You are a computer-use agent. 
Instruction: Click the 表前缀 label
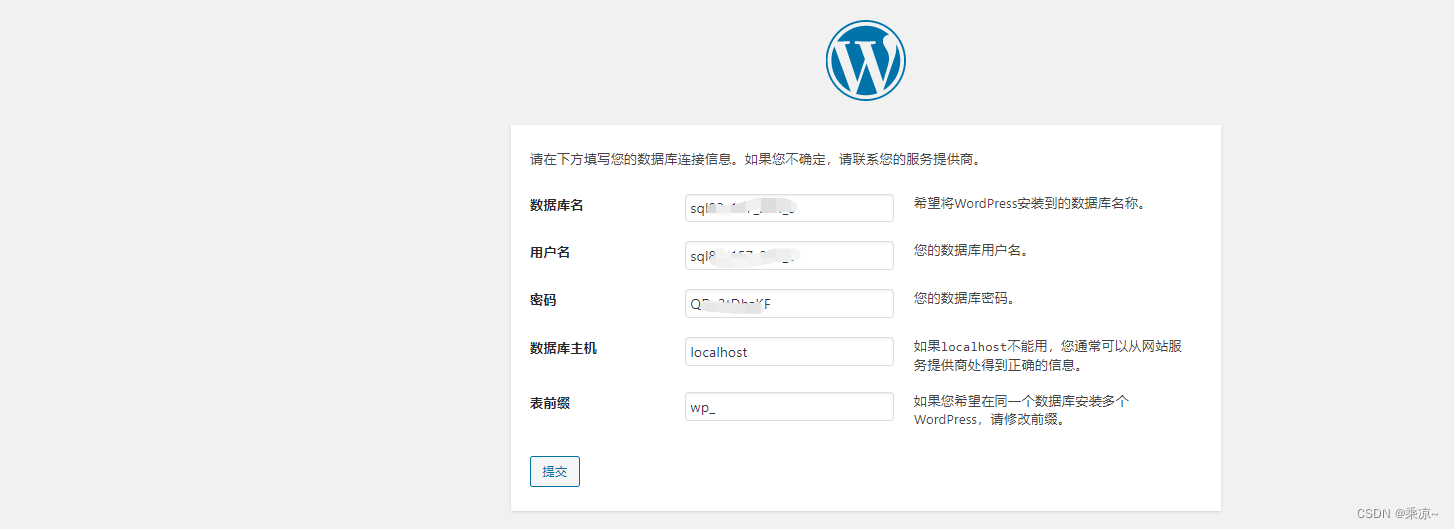tap(550, 403)
